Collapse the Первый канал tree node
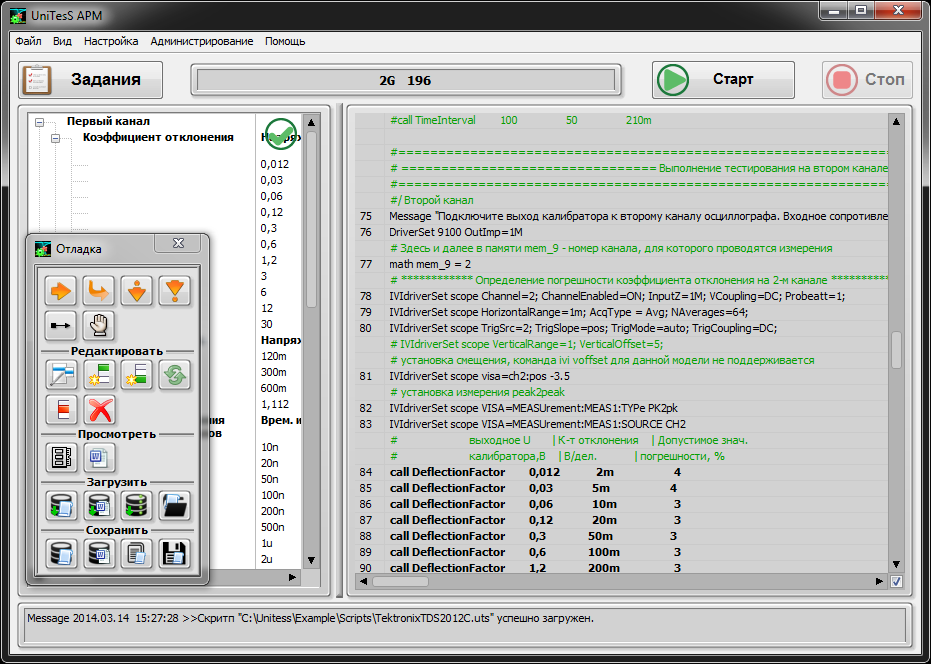The width and height of the screenshot is (931, 664). pos(40,122)
